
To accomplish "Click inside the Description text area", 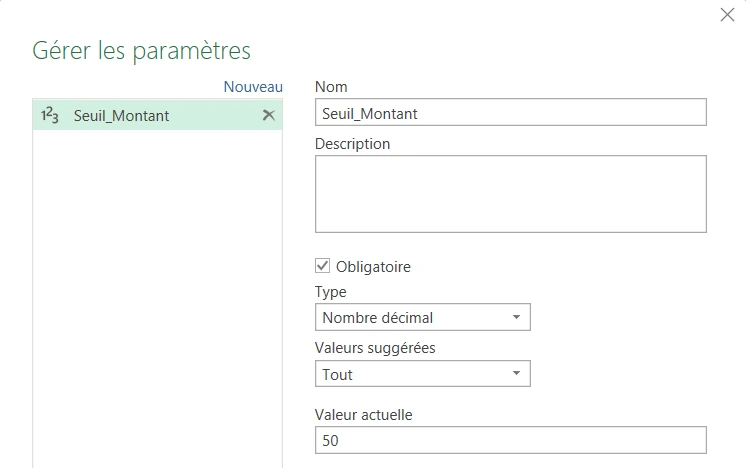I will pyautogui.click(x=510, y=194).
